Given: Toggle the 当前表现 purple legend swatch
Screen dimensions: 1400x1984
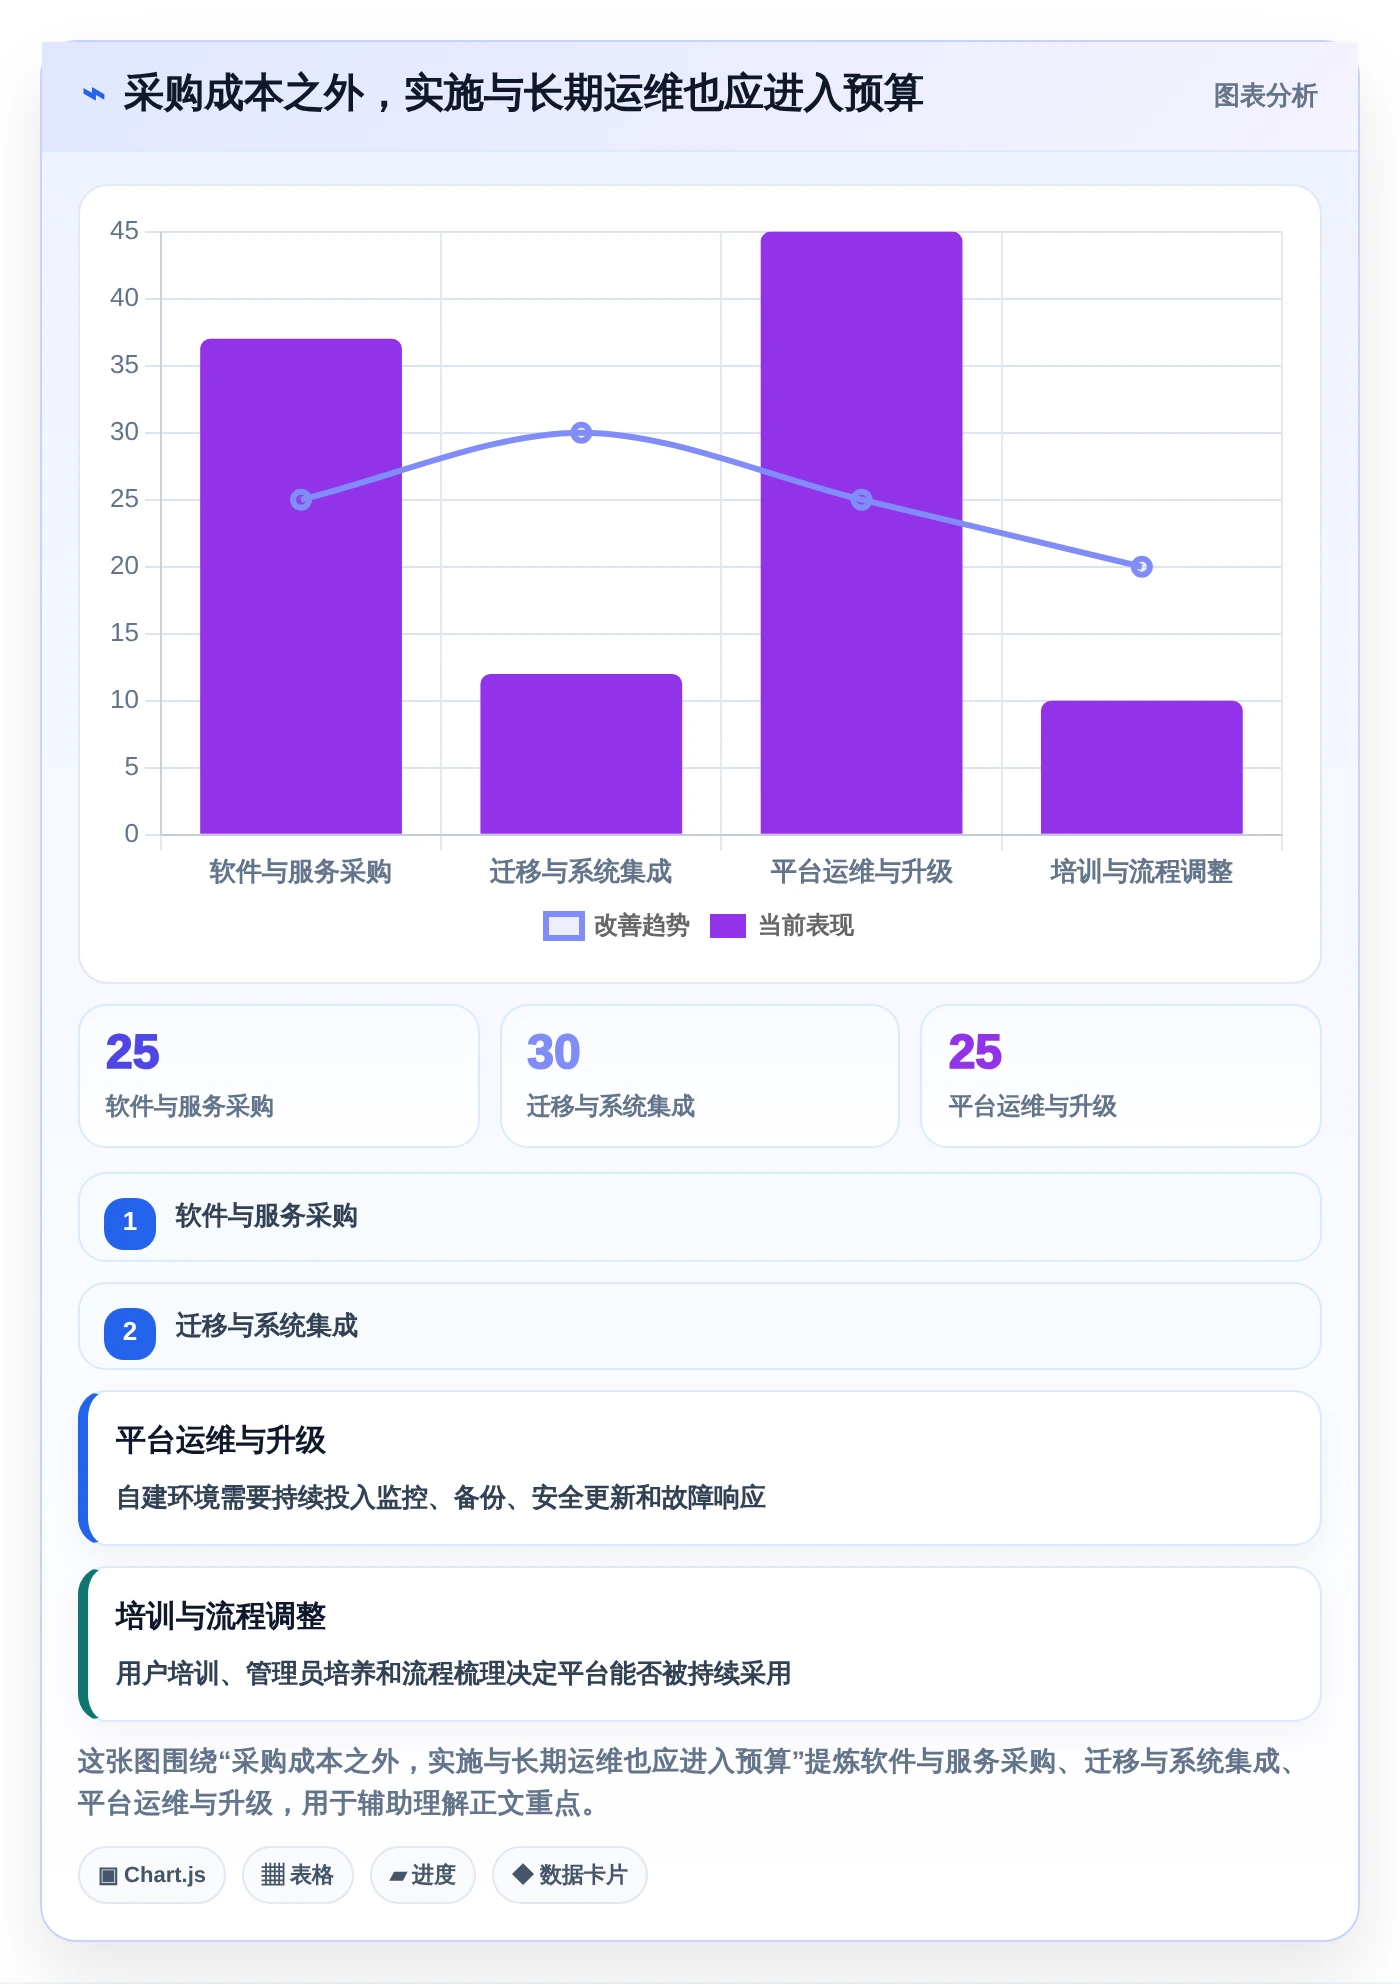Looking at the screenshot, I should click(728, 926).
